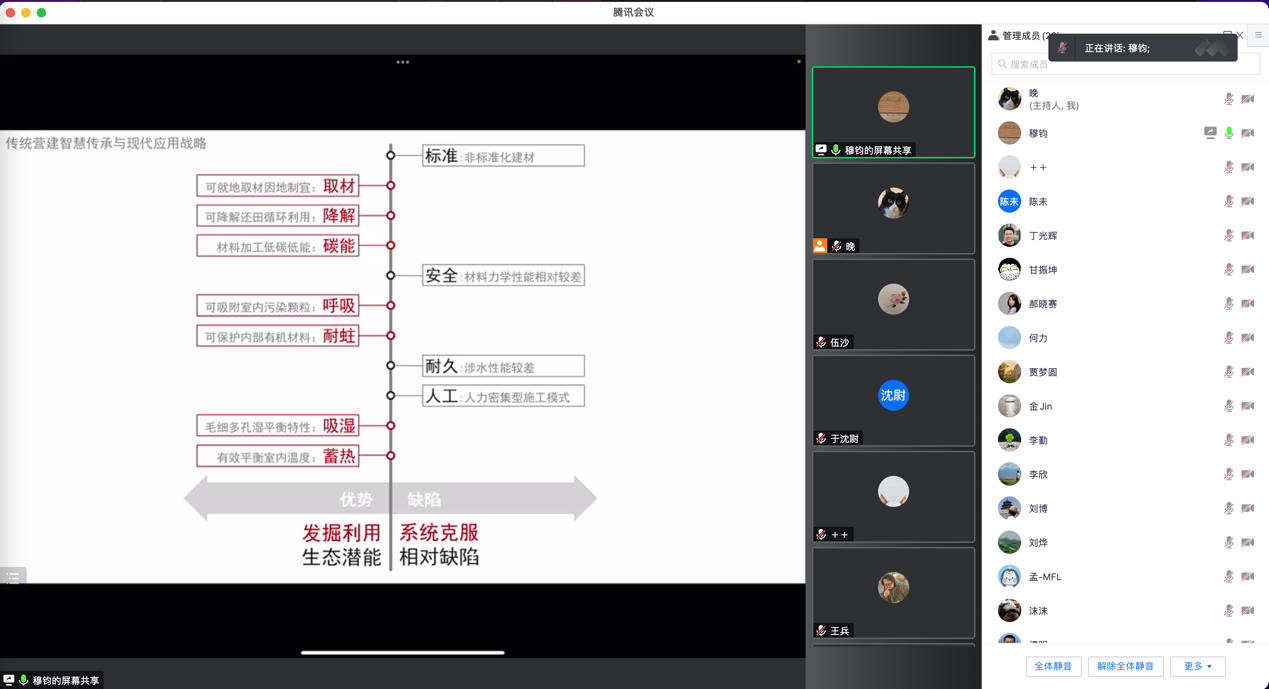Viewport: 1269px width, 689px height.
Task: Select 贾梦圆 in the member list
Action: 1043,372
